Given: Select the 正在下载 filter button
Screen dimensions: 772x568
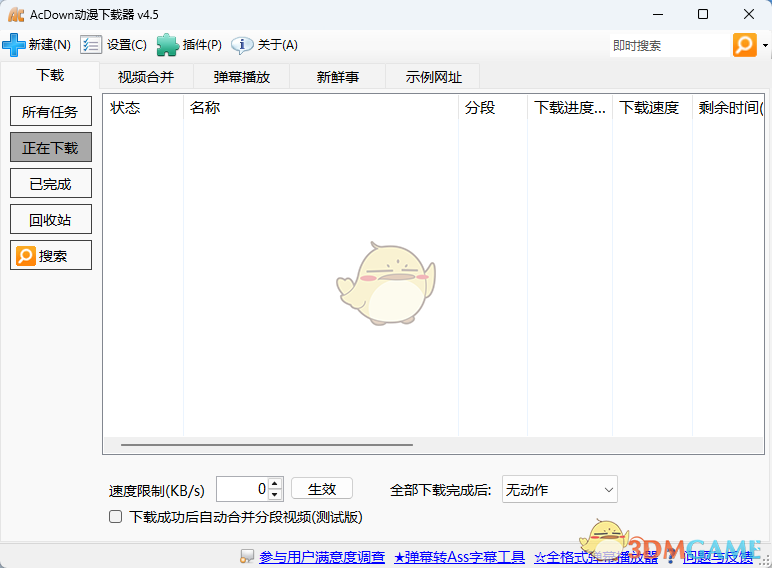Looking at the screenshot, I should [x=51, y=147].
